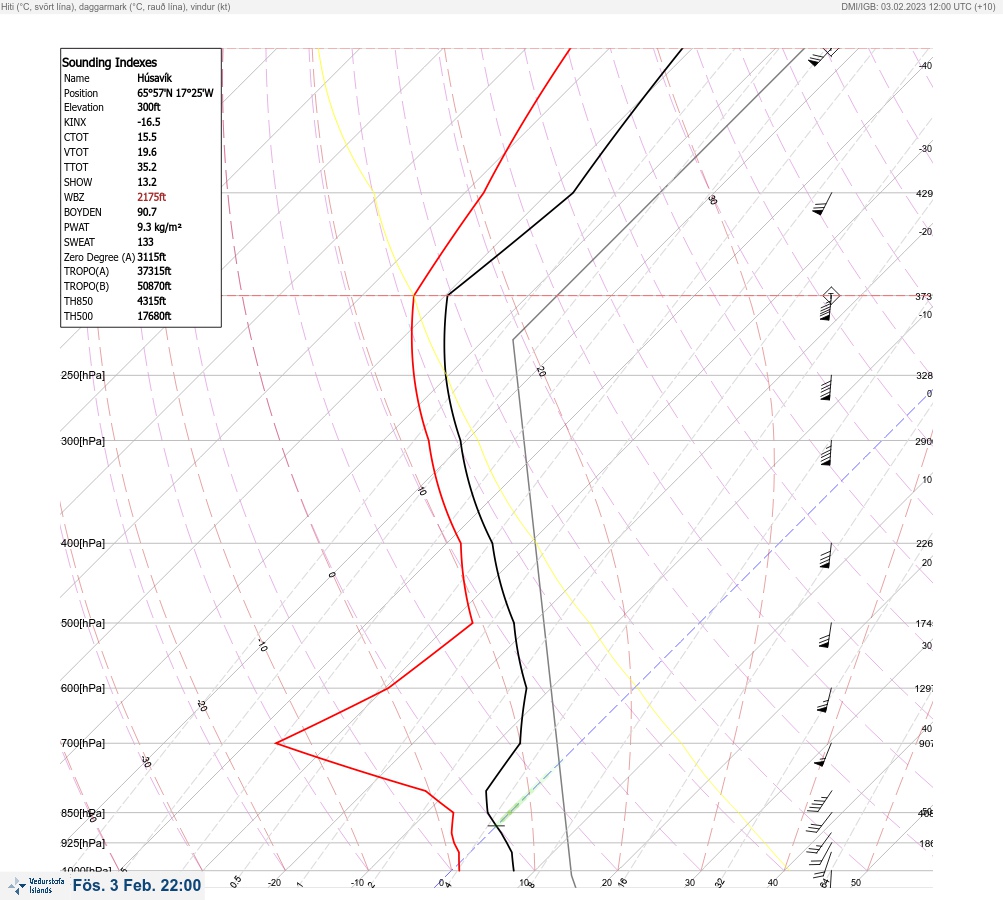This screenshot has width=1003, height=900.
Task: Click the wind barb at 250 hPa level
Action: point(826,388)
